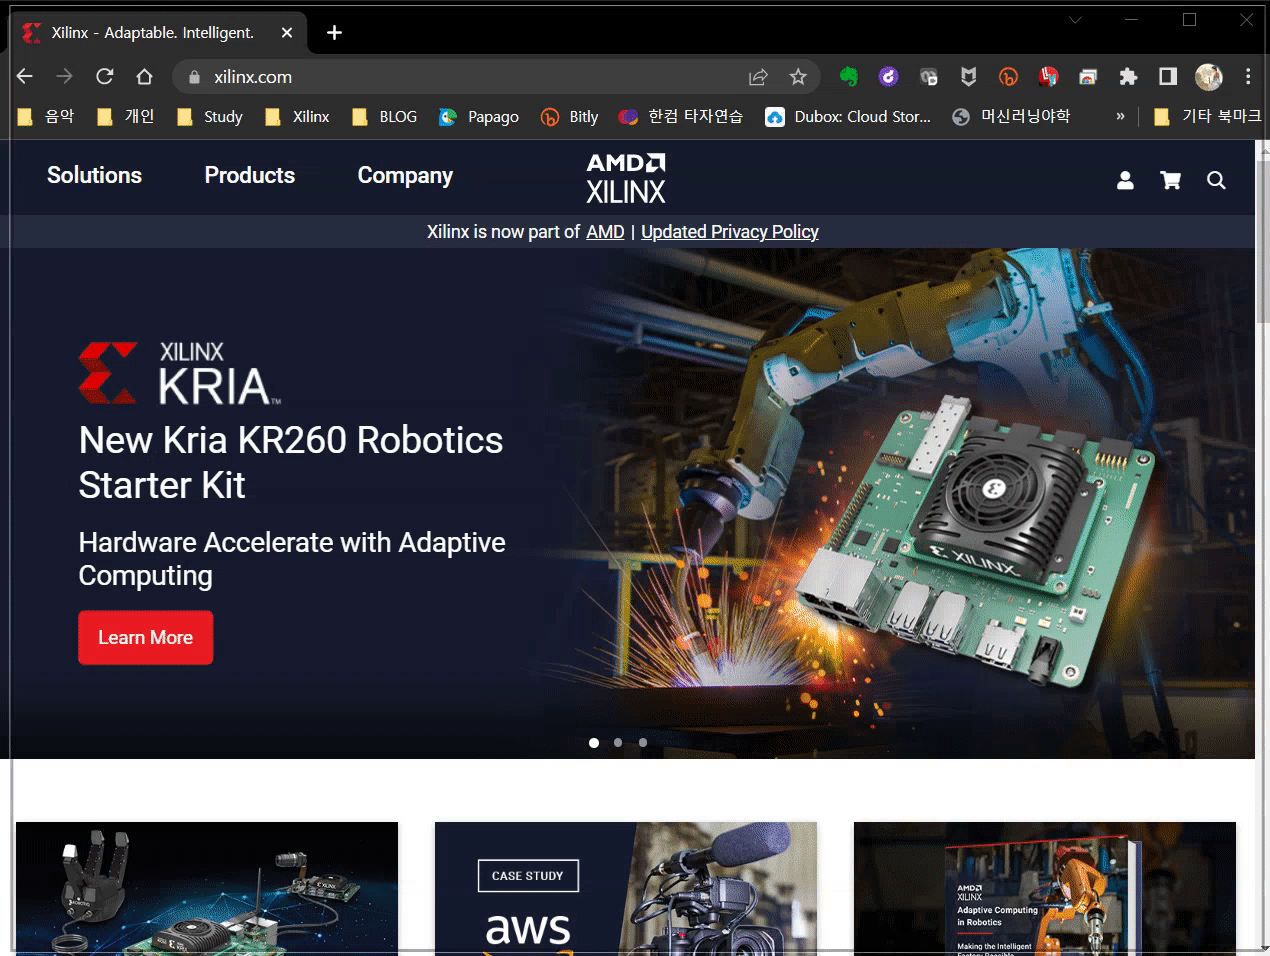Open the Dubox Cloud Storage bookmark
Screen dimensions: 1270x956
(848, 117)
